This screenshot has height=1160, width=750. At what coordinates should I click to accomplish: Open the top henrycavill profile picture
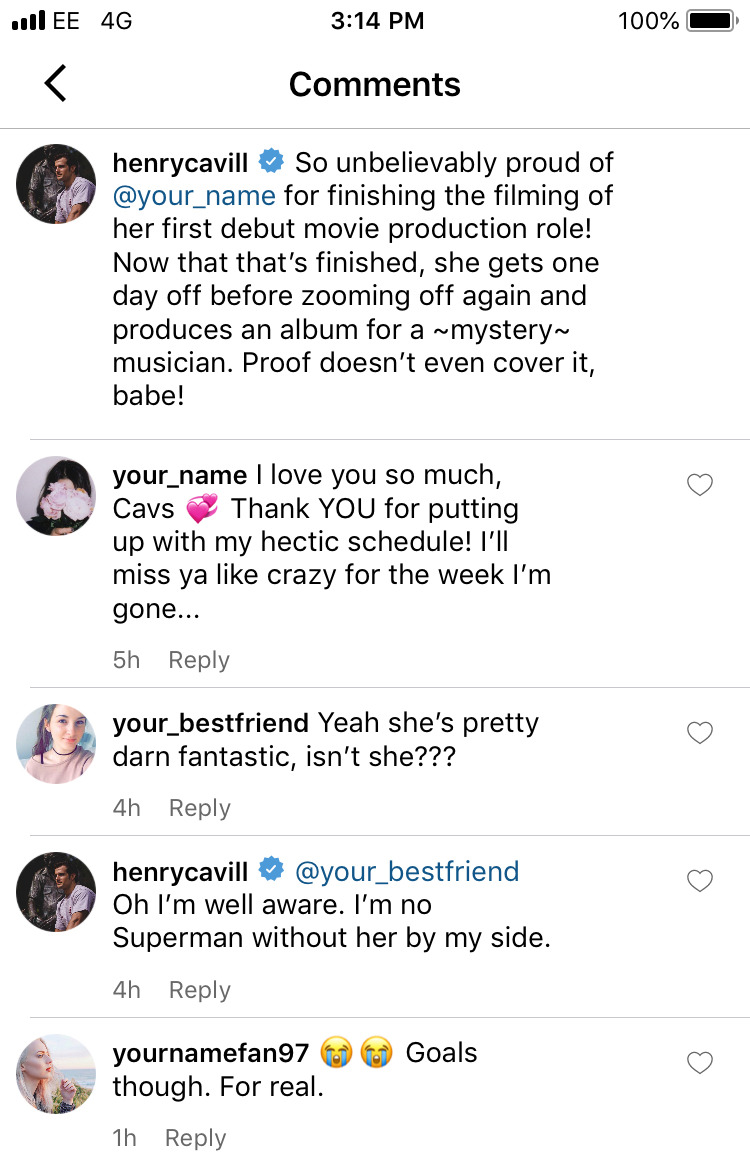(57, 183)
